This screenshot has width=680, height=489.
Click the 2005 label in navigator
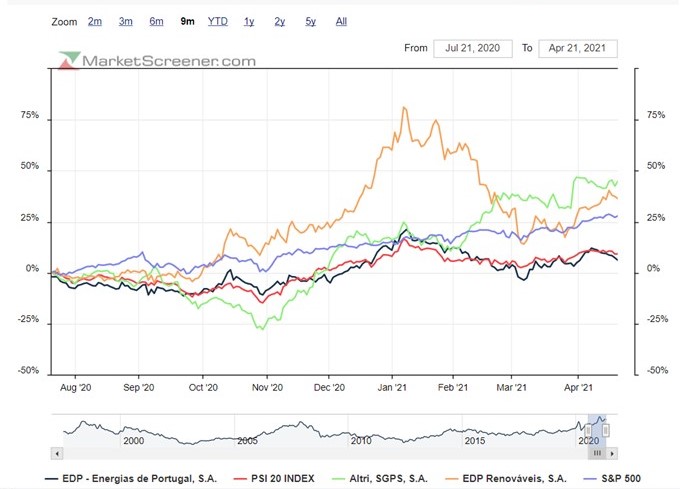[248, 441]
